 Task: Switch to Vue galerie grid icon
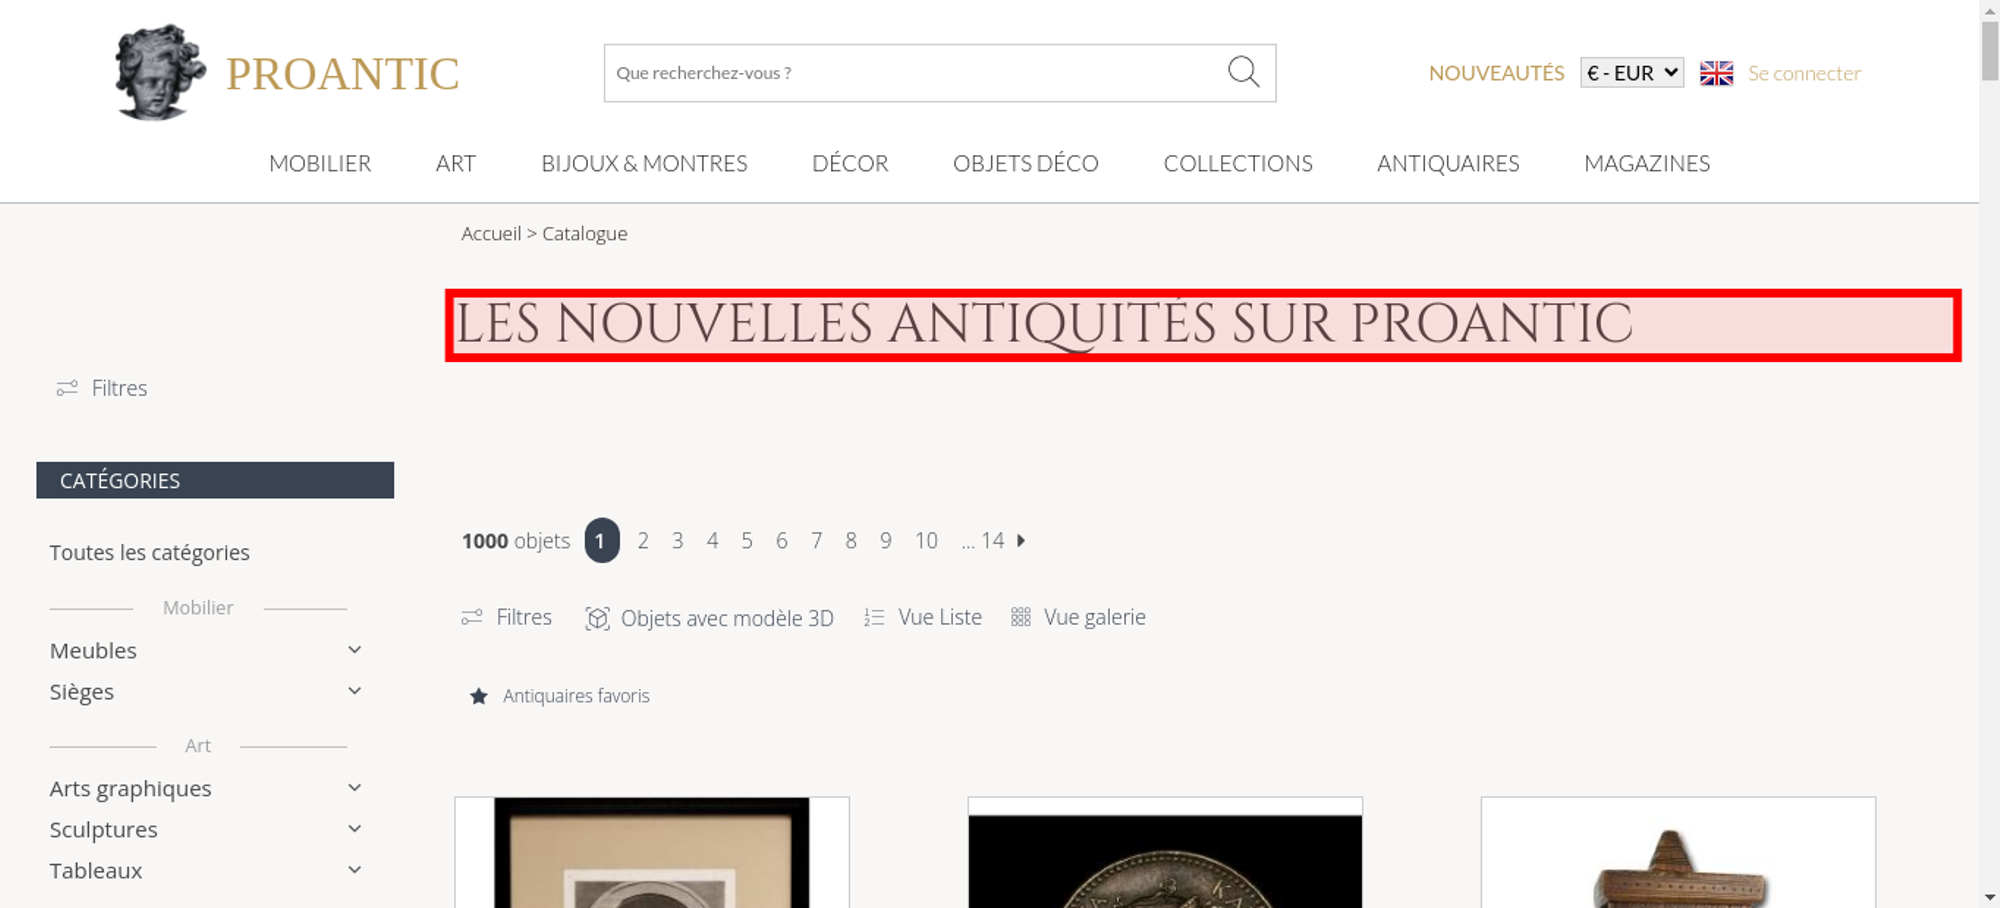point(1020,617)
